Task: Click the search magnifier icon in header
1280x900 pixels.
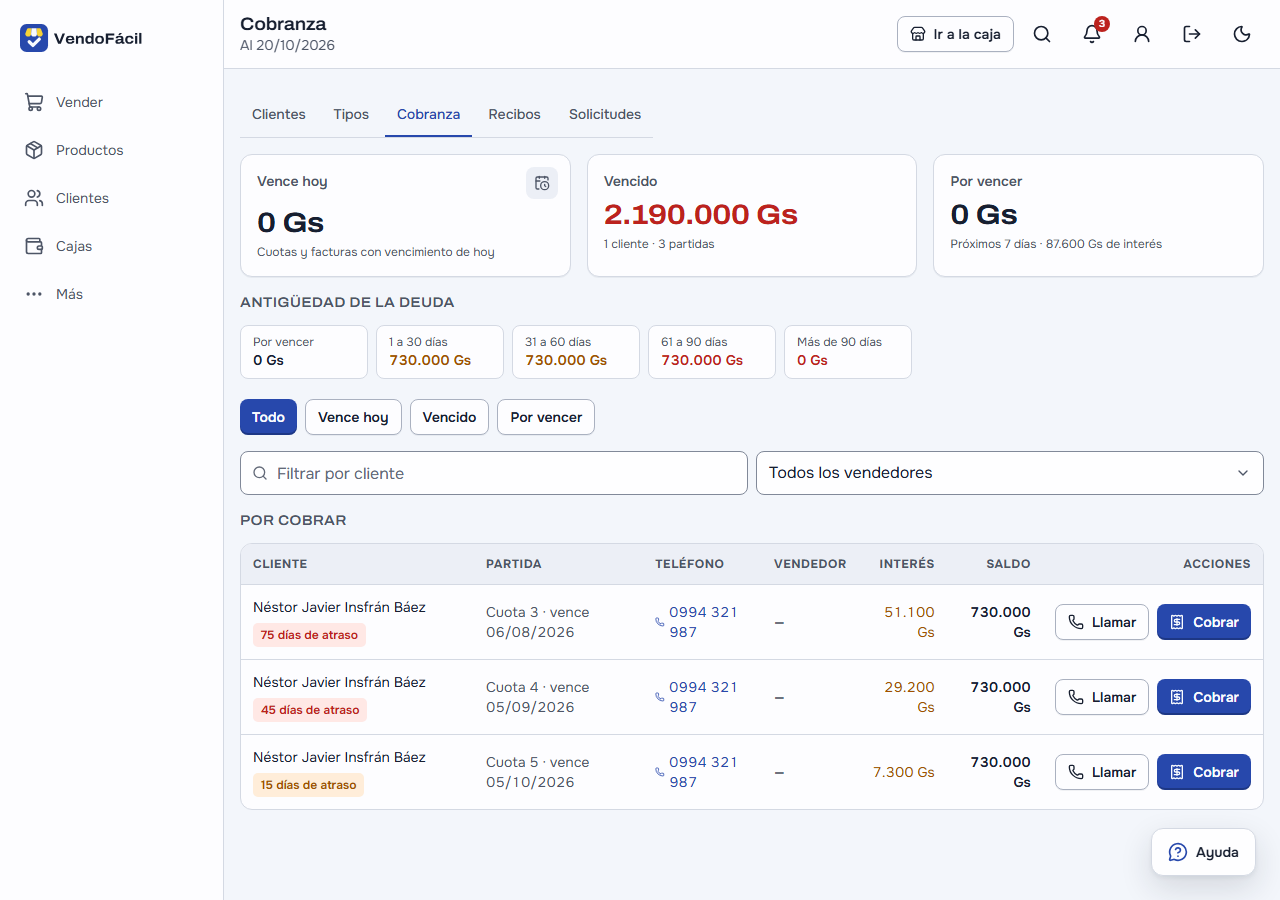Action: (x=1042, y=34)
